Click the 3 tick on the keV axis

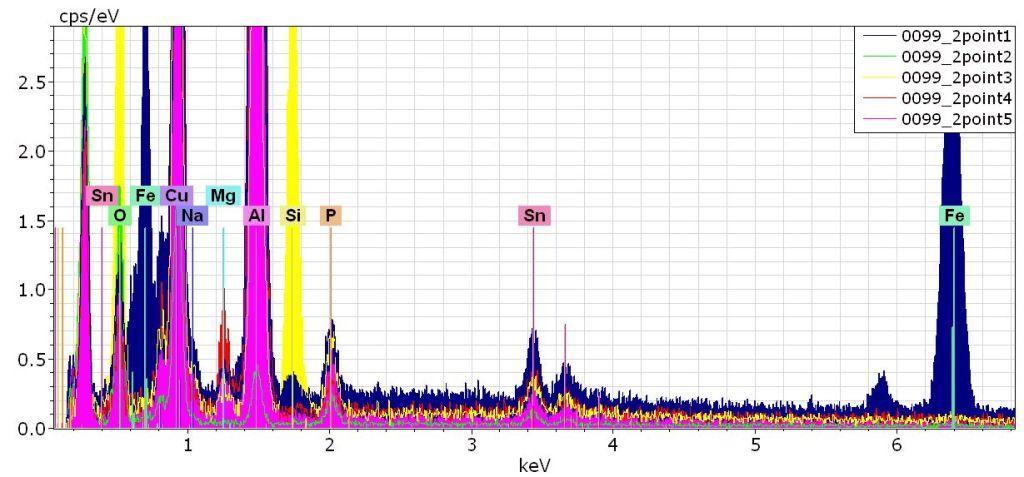pyautogui.click(x=471, y=446)
